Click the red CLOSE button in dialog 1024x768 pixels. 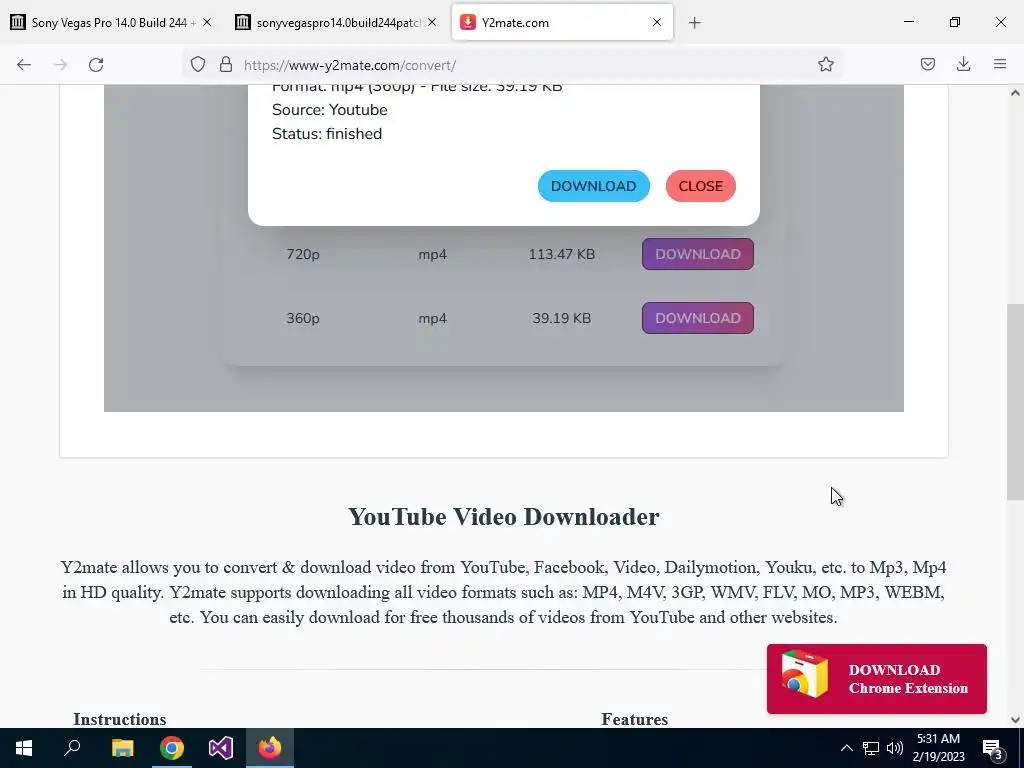pyautogui.click(x=700, y=186)
